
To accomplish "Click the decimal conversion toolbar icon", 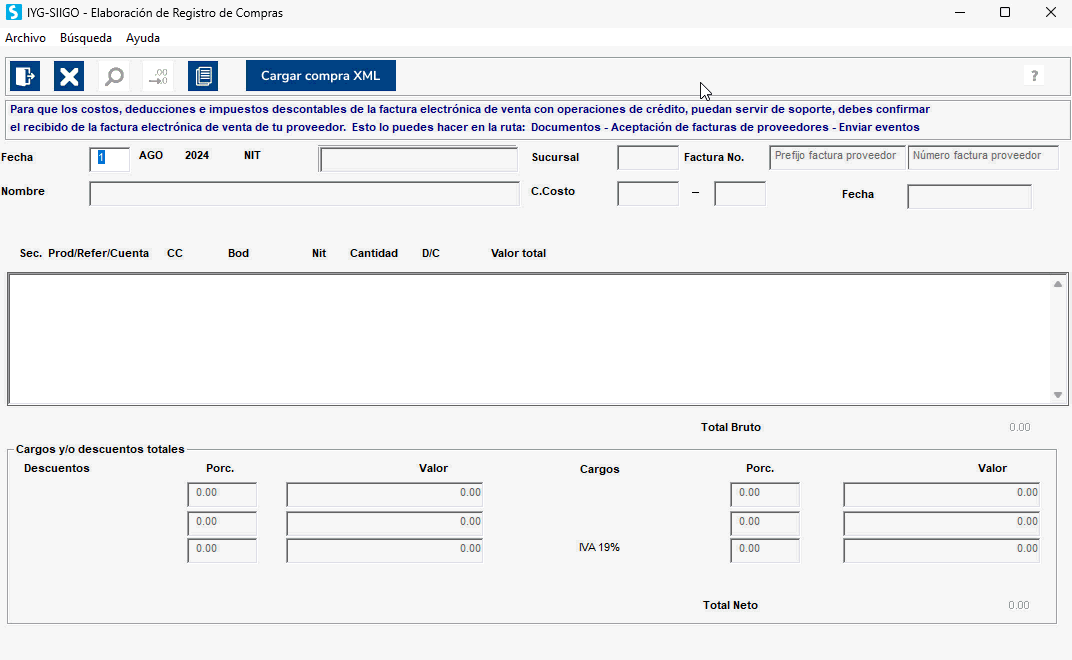I will (x=159, y=76).
